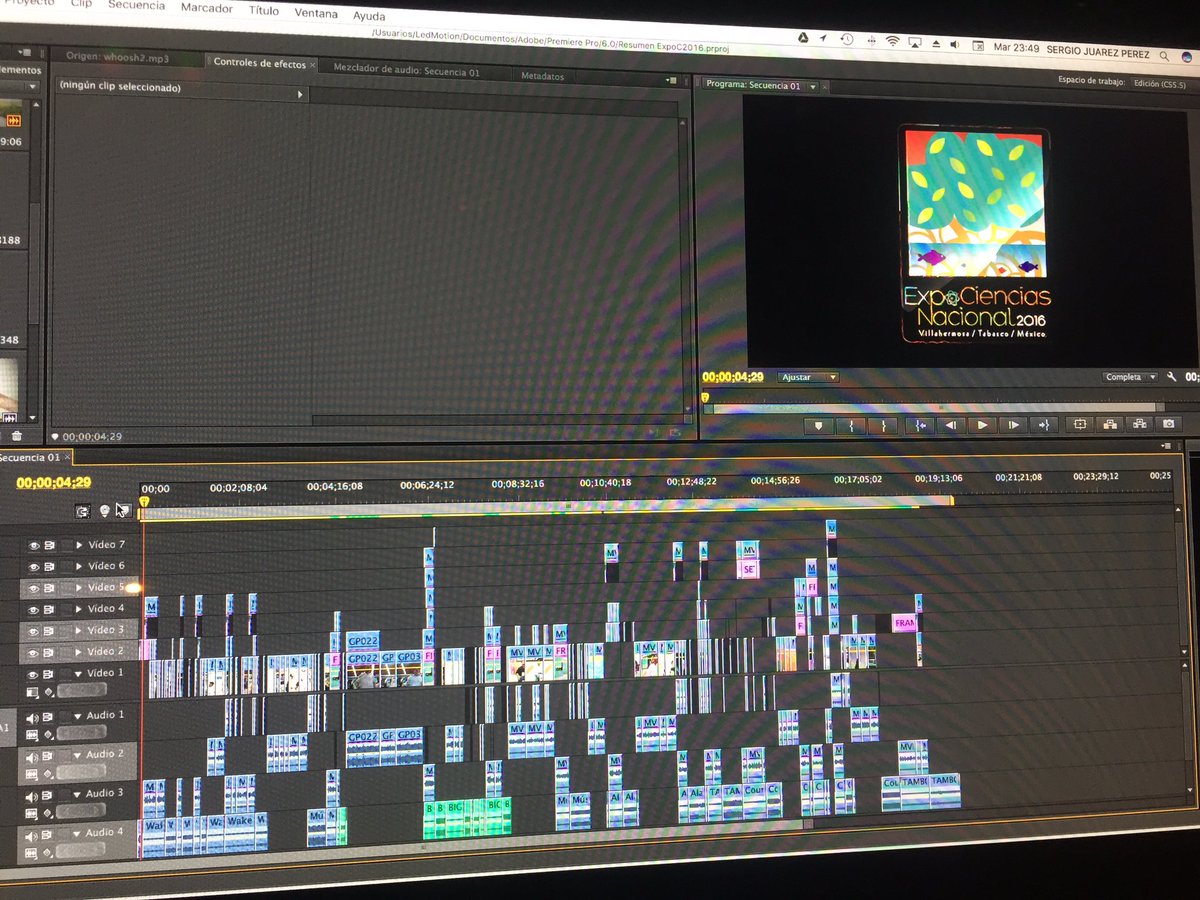1200x900 pixels.
Task: Expand the Video 2 track
Action: coord(79,651)
